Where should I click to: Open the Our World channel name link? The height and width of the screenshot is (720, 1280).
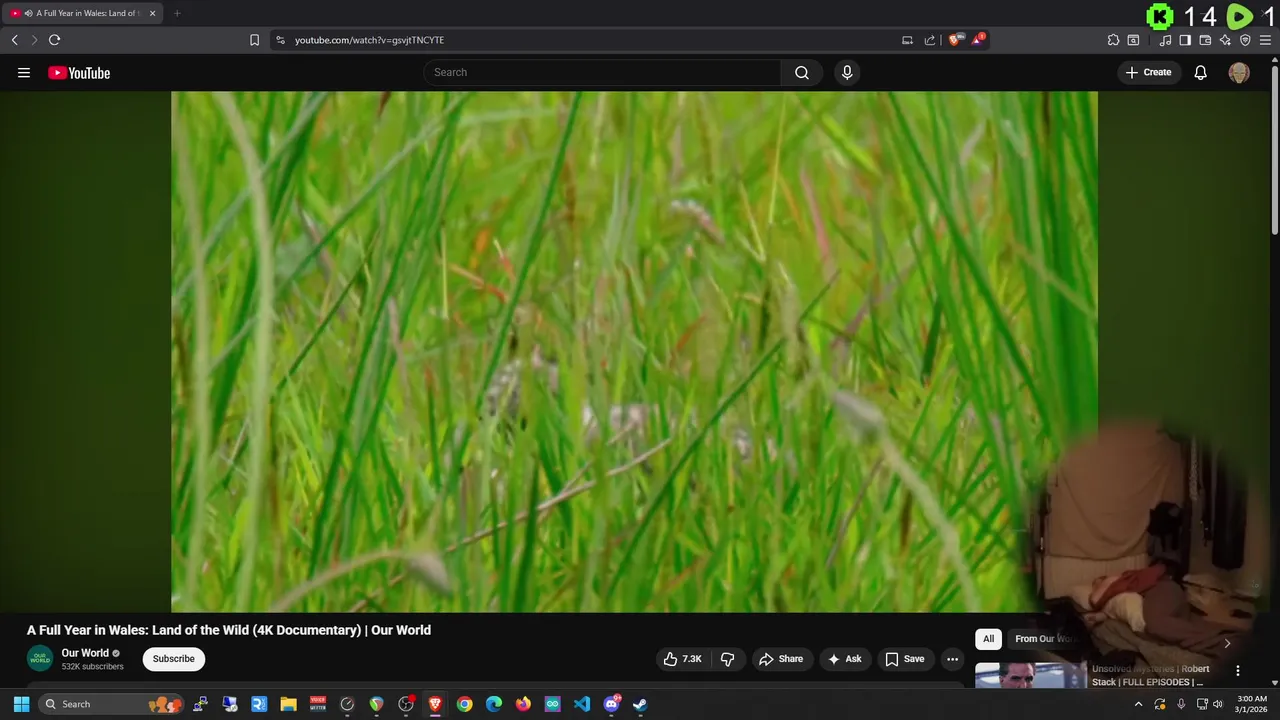[x=85, y=653]
